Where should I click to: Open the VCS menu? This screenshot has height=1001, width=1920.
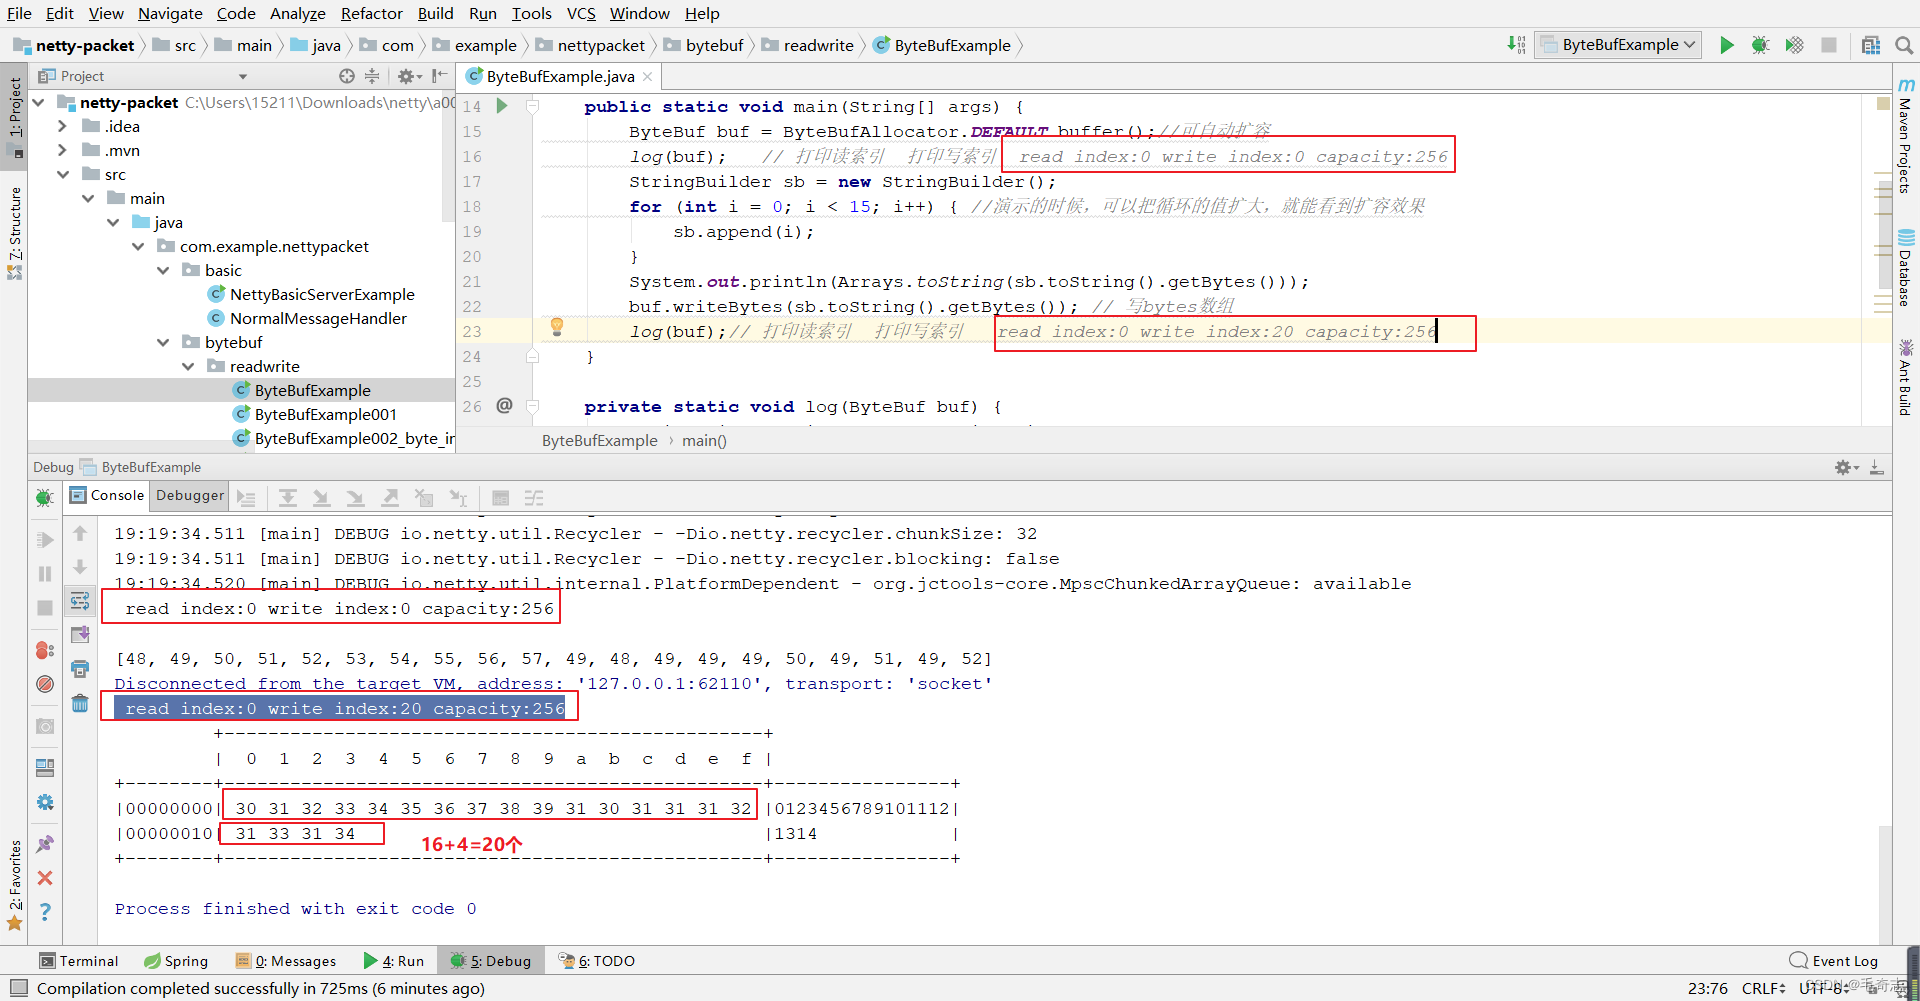coord(581,13)
